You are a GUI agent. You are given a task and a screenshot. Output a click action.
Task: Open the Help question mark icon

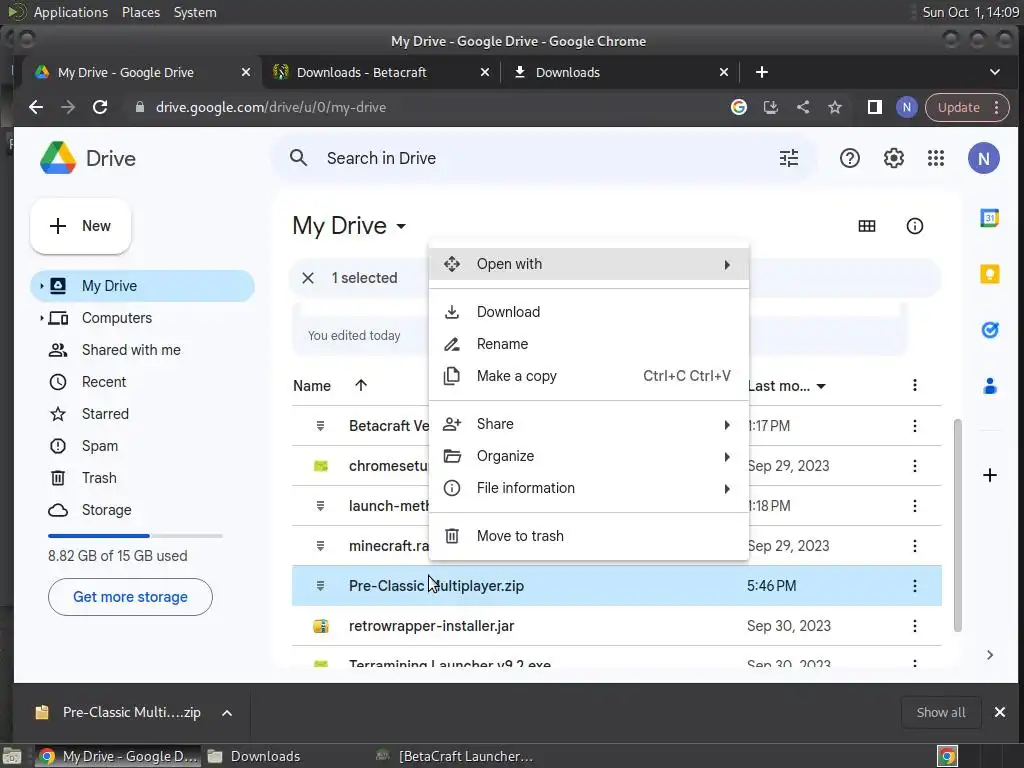click(x=850, y=158)
